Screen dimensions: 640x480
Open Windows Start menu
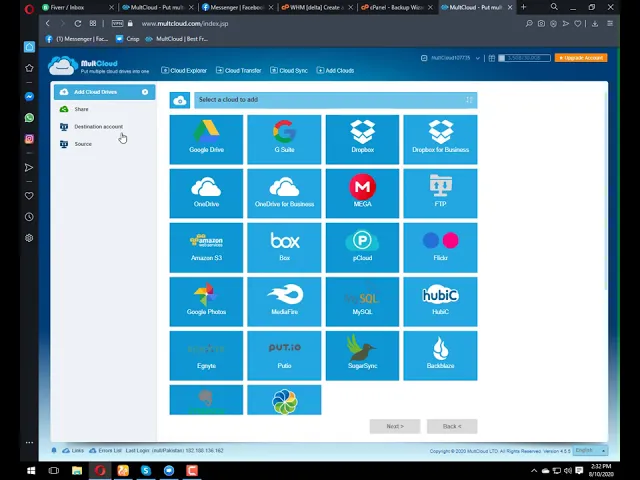point(31,471)
